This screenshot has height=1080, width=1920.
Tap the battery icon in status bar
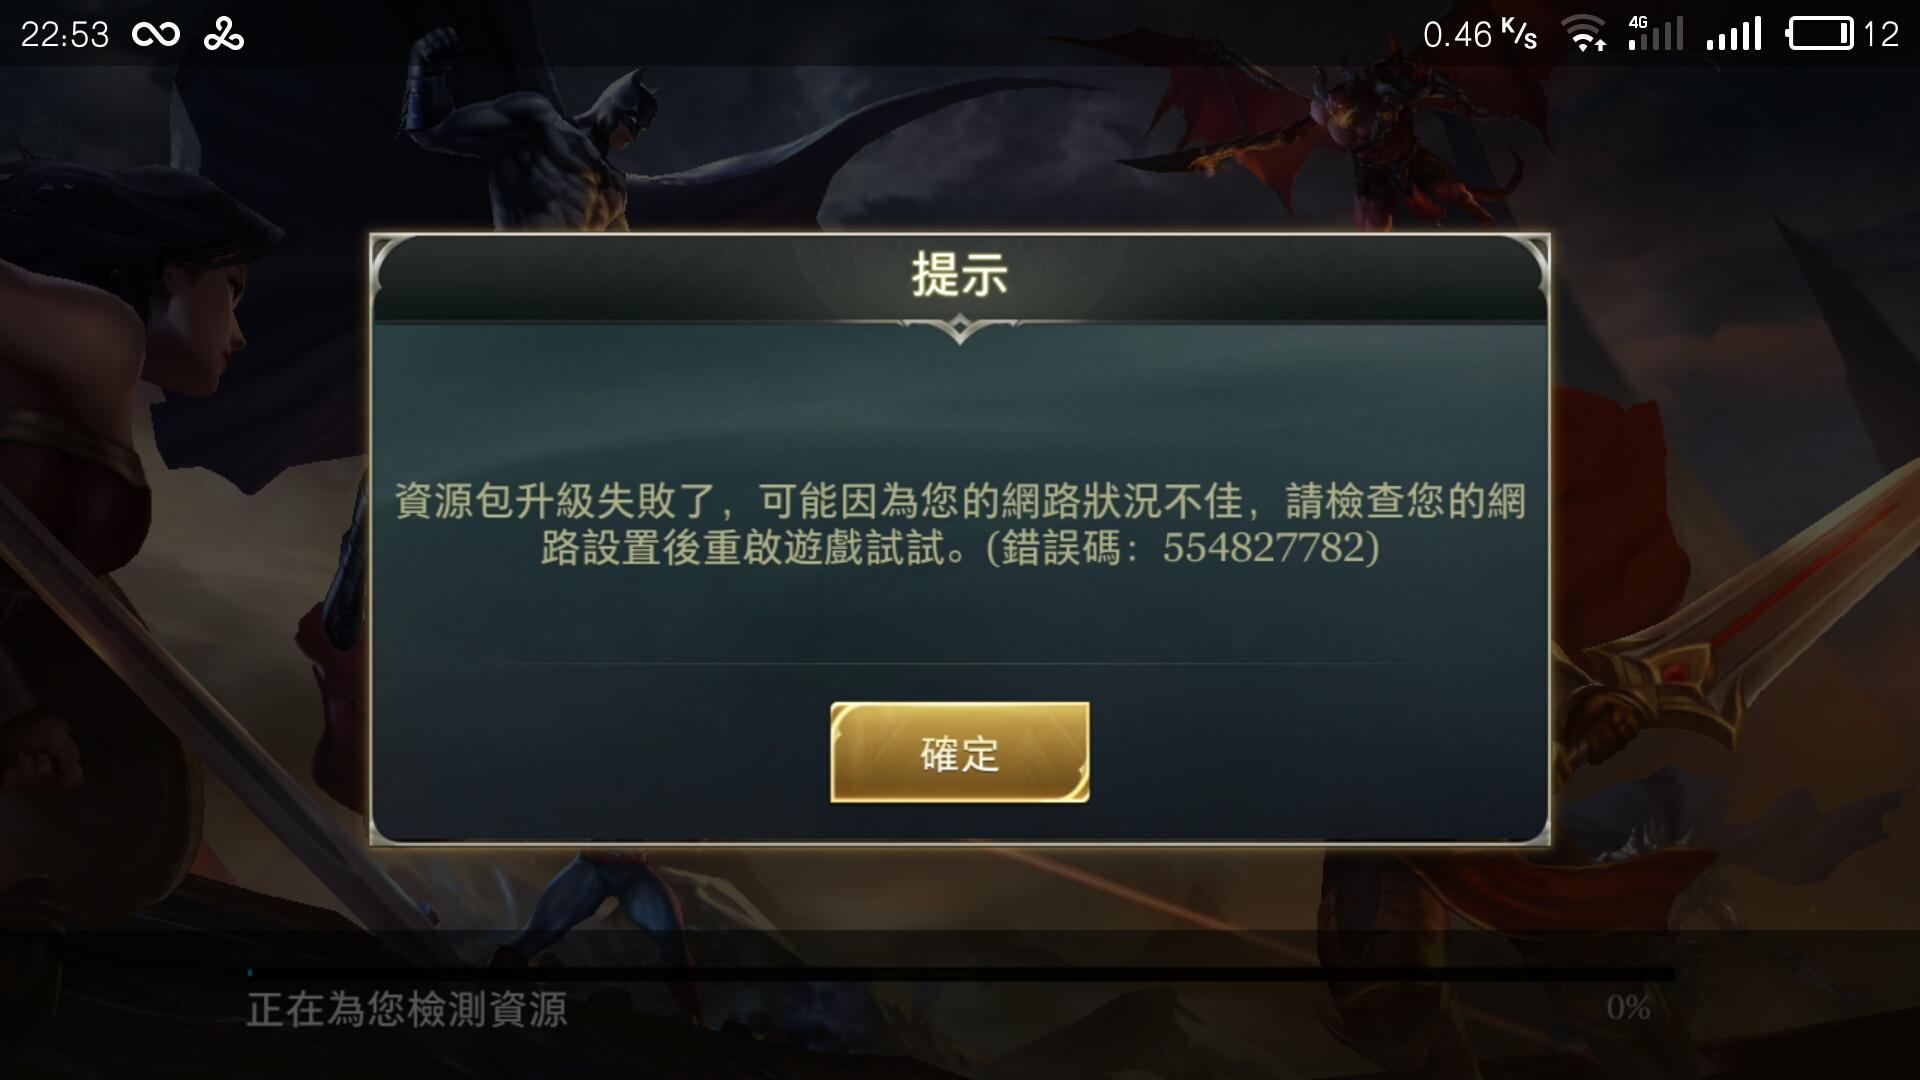(1820, 34)
